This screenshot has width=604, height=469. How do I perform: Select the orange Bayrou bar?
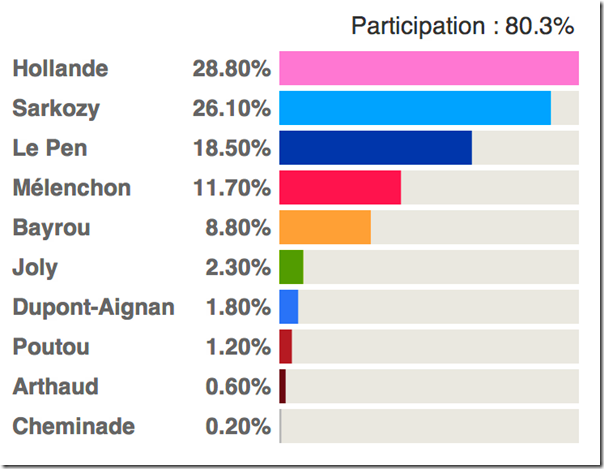325,227
